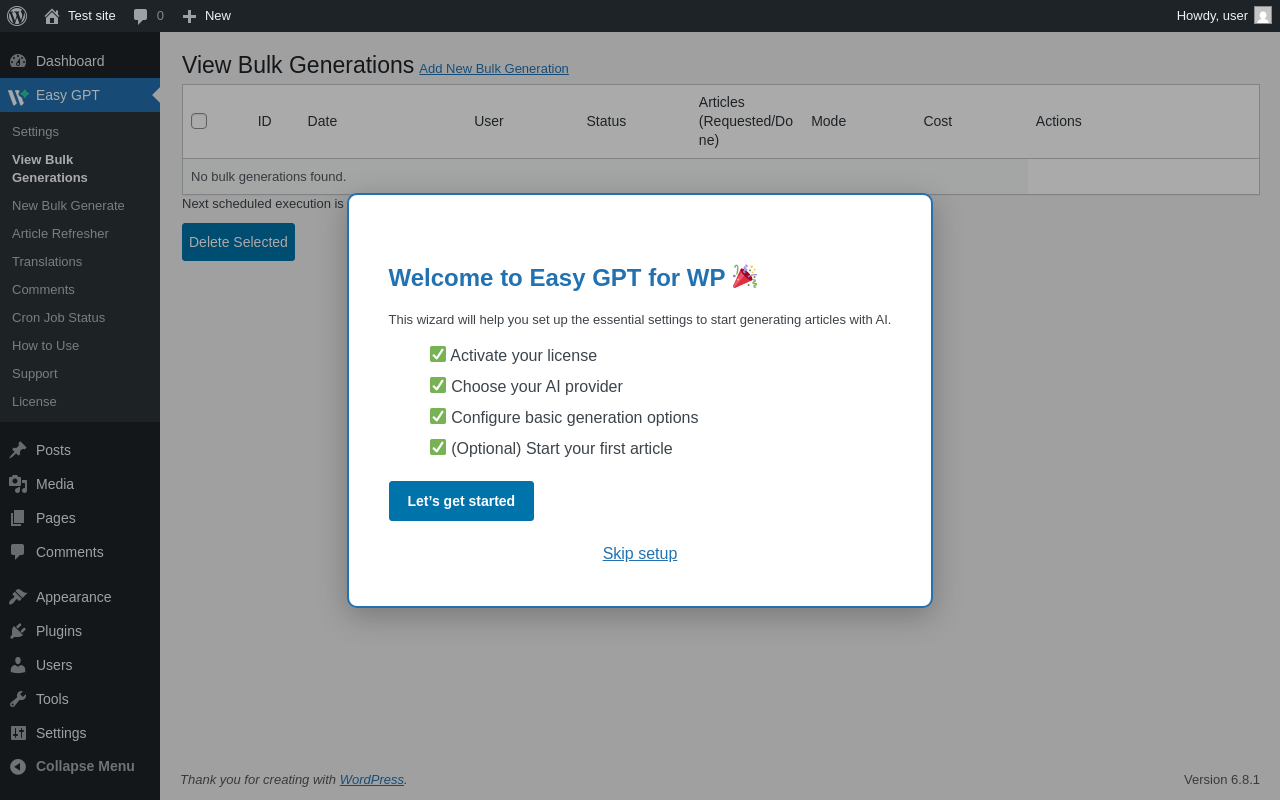The width and height of the screenshot is (1280, 800).
Task: Open the Appearance menu label
Action: coord(74,597)
